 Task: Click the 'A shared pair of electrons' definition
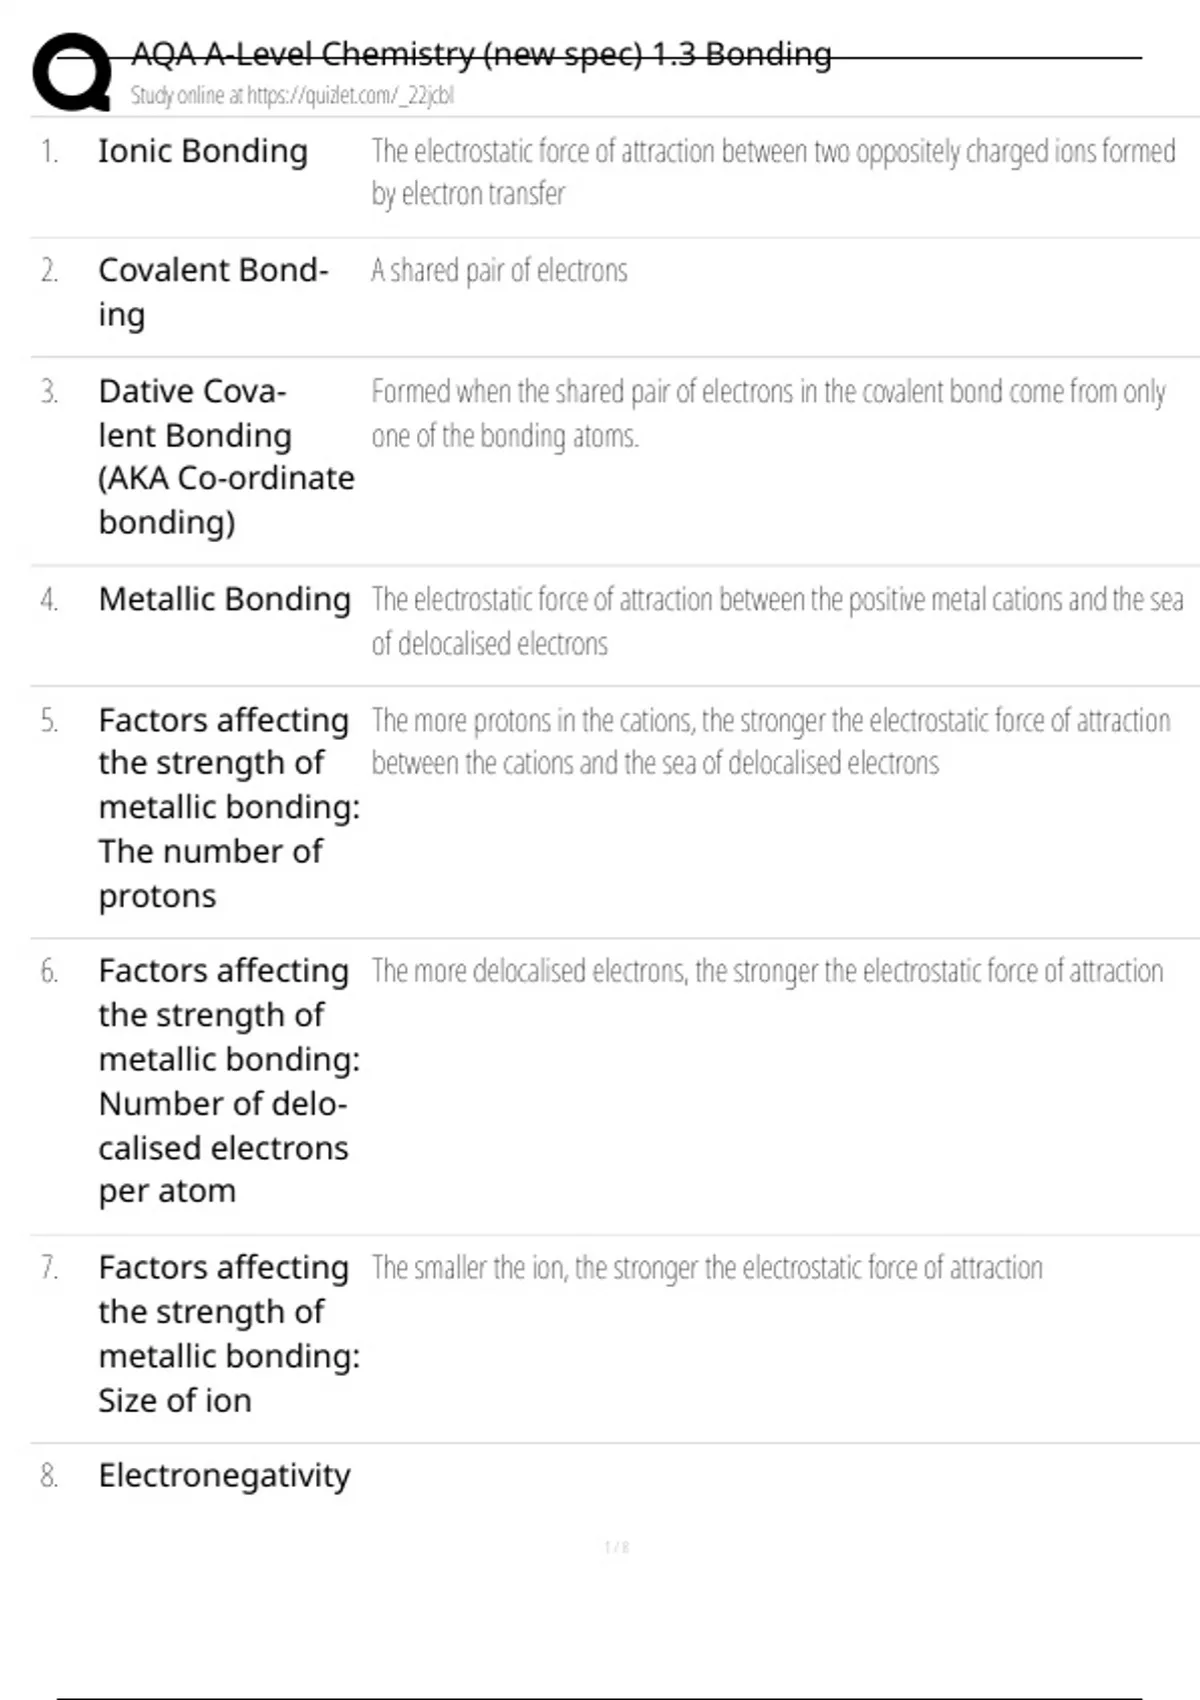(499, 271)
